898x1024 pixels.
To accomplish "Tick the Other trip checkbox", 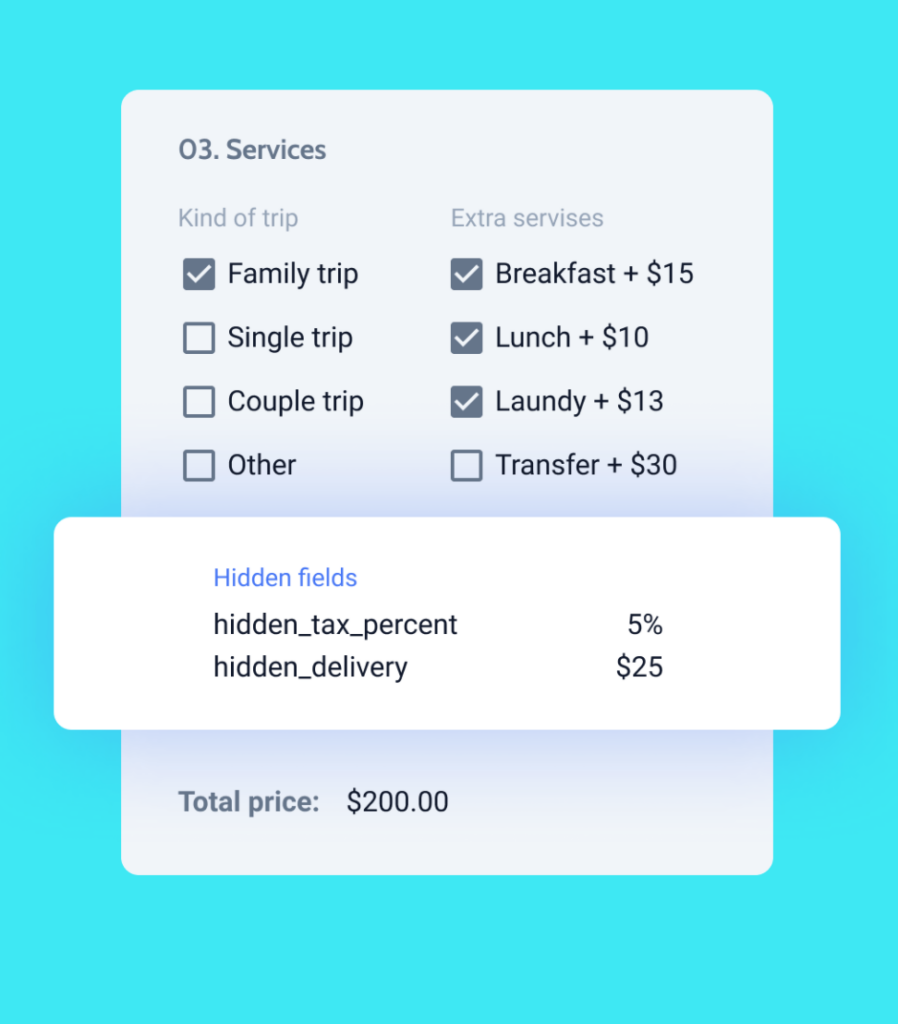I will [199, 466].
